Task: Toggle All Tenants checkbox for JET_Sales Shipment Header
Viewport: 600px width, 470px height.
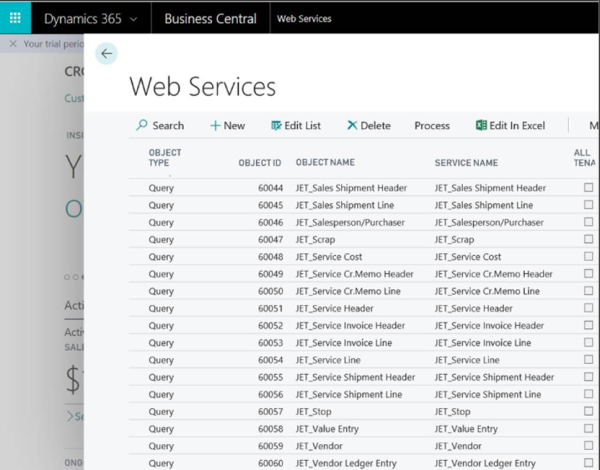Action: (589, 188)
